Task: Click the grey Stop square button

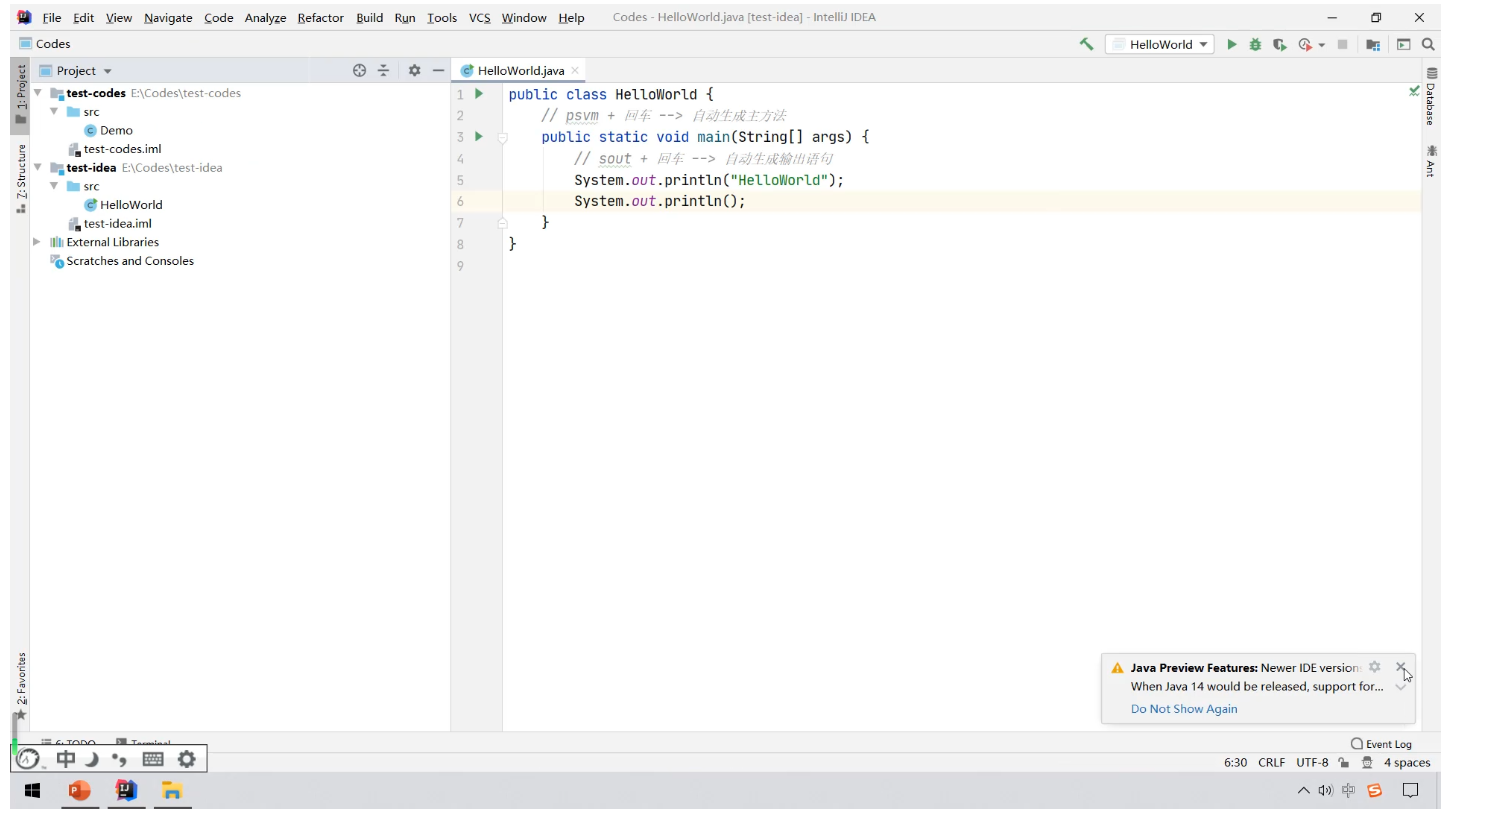Action: (x=1342, y=44)
